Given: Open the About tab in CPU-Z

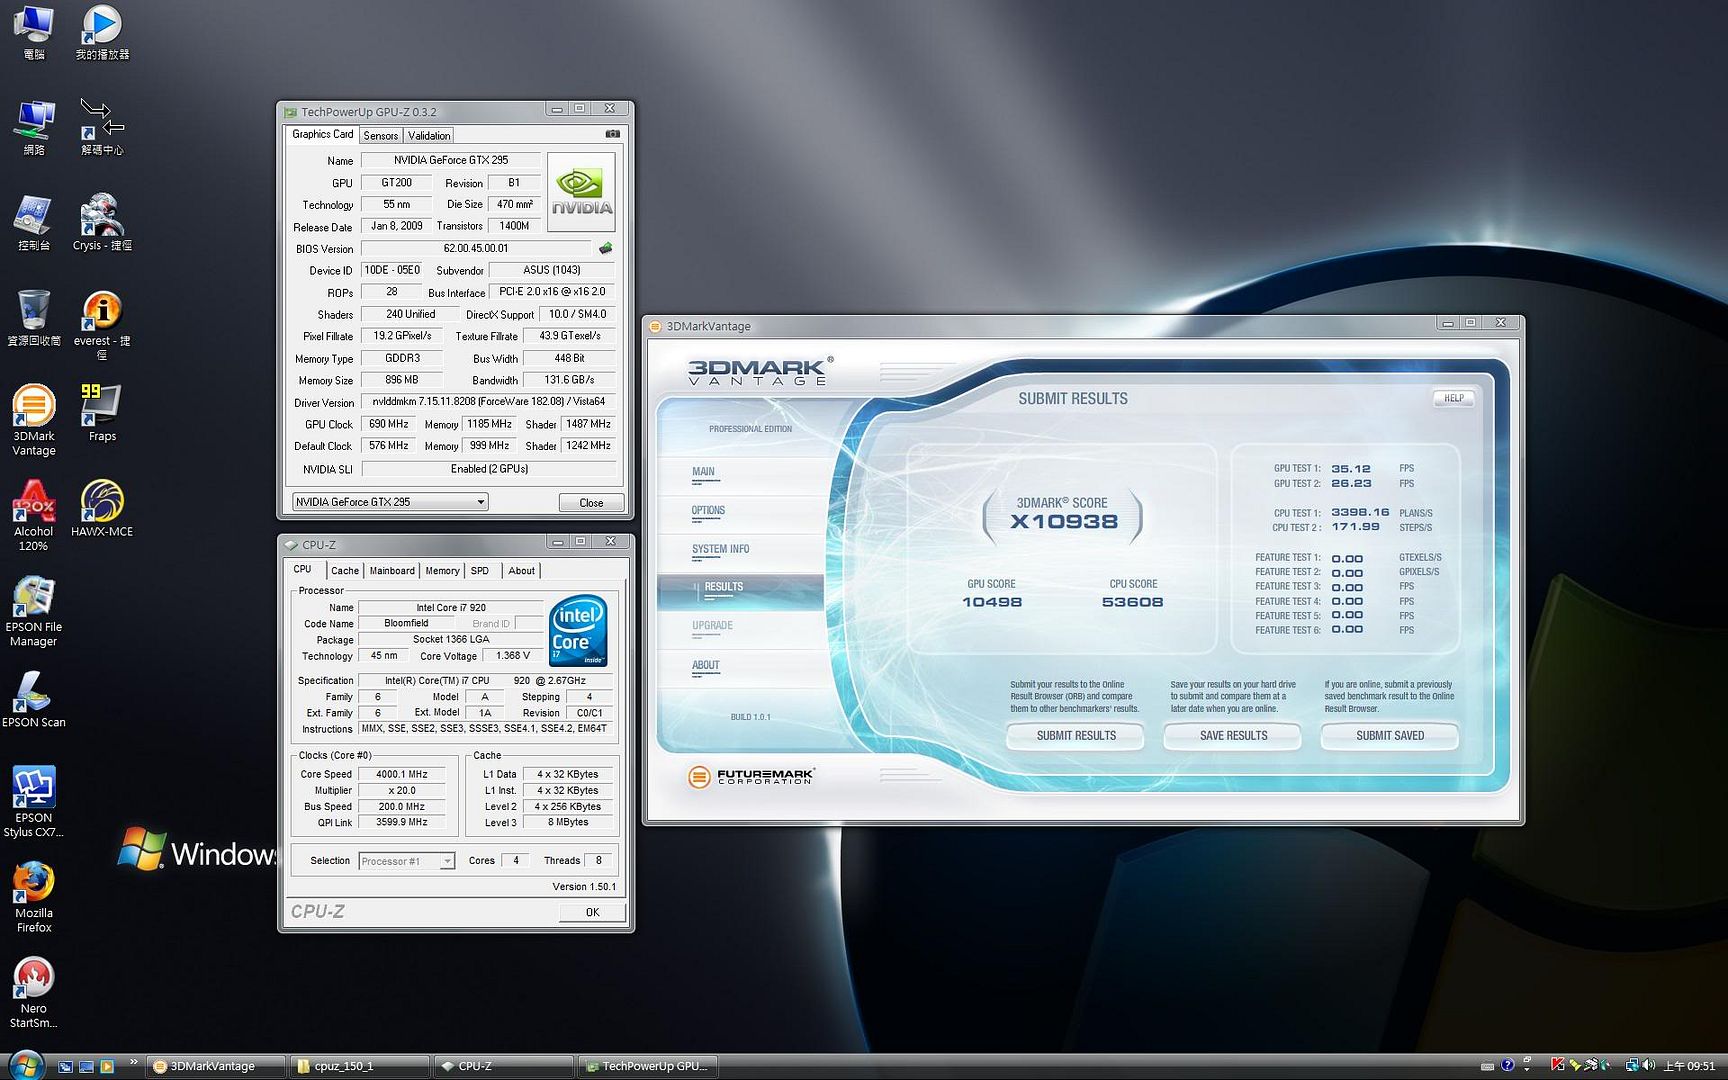Looking at the screenshot, I should (x=521, y=571).
